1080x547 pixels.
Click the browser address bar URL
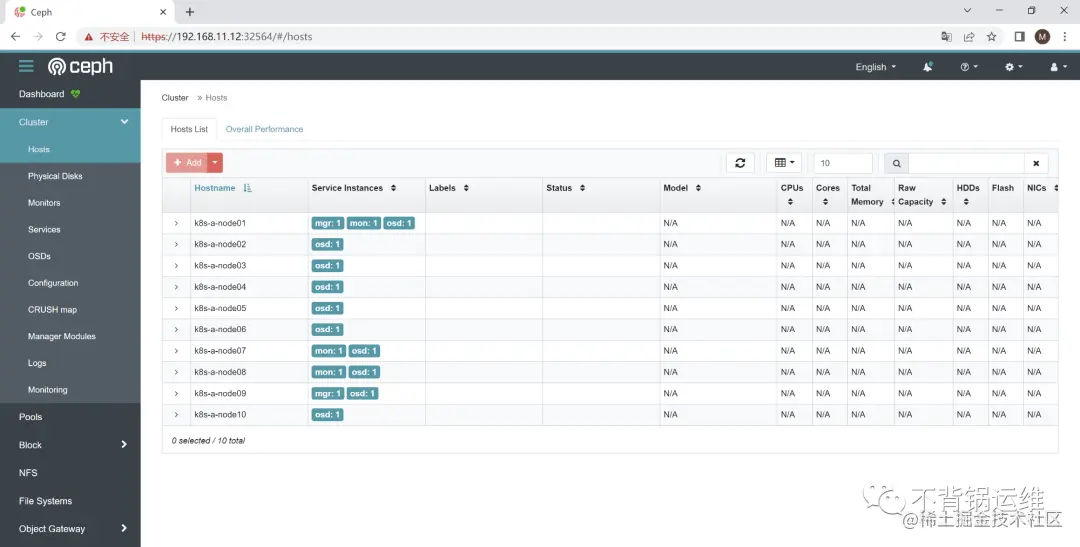(227, 37)
